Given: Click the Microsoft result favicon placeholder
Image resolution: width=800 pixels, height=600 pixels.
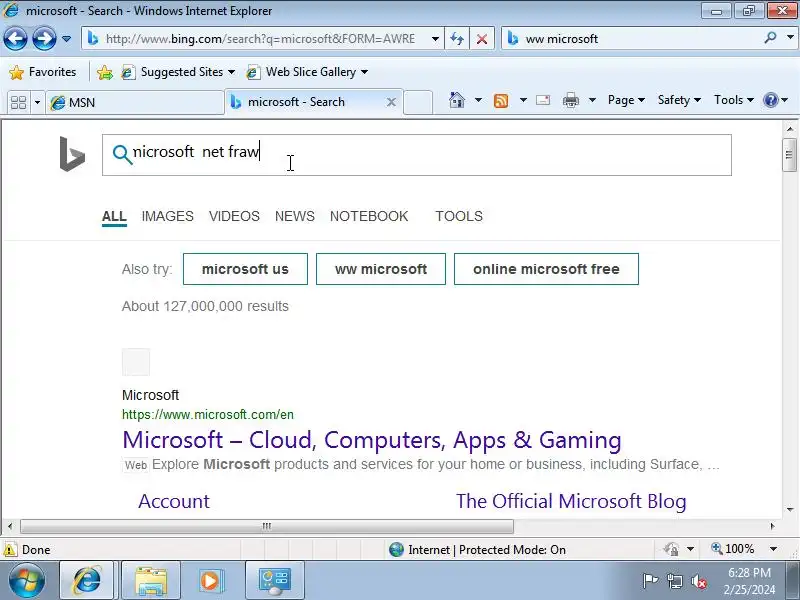Looking at the screenshot, I should (x=136, y=362).
